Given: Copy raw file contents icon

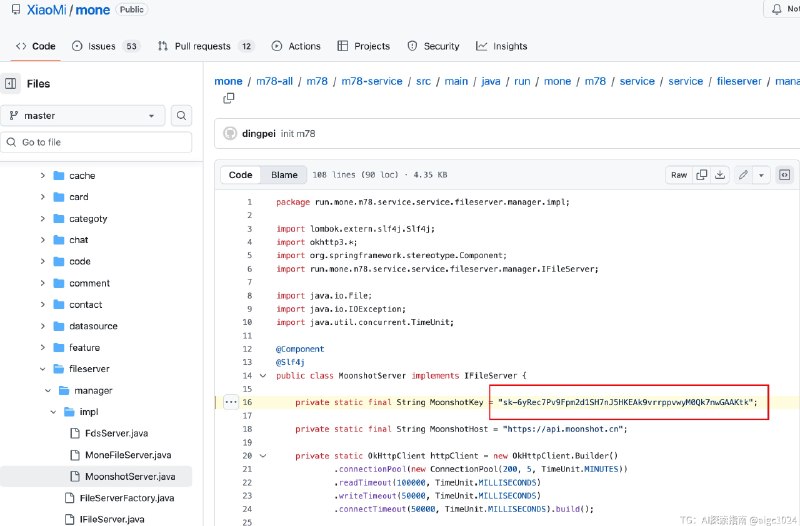Looking at the screenshot, I should (702, 175).
